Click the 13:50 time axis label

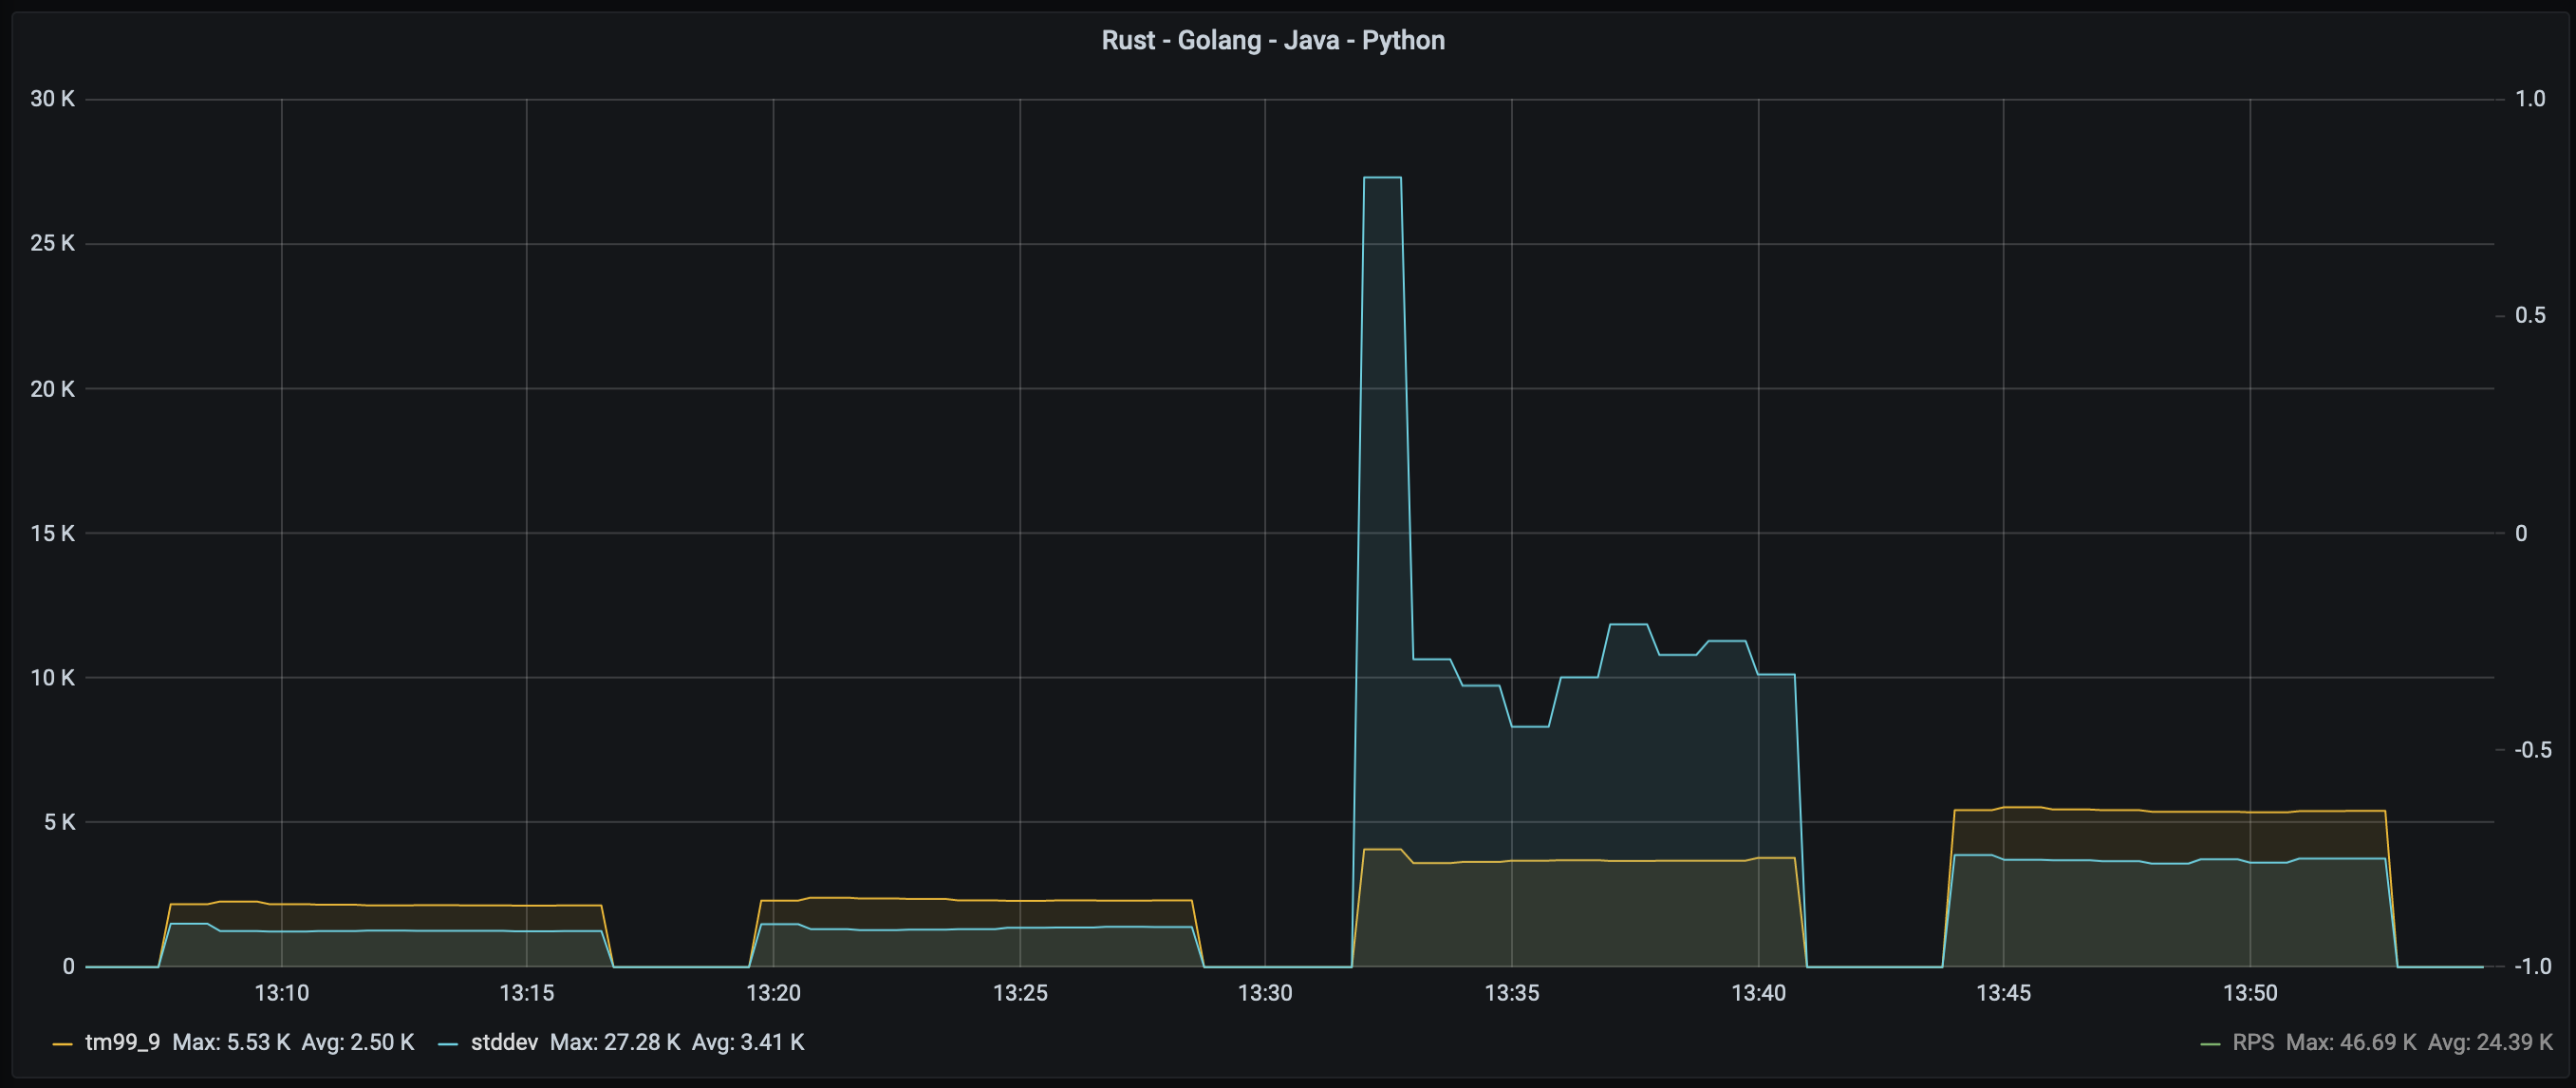point(2250,993)
